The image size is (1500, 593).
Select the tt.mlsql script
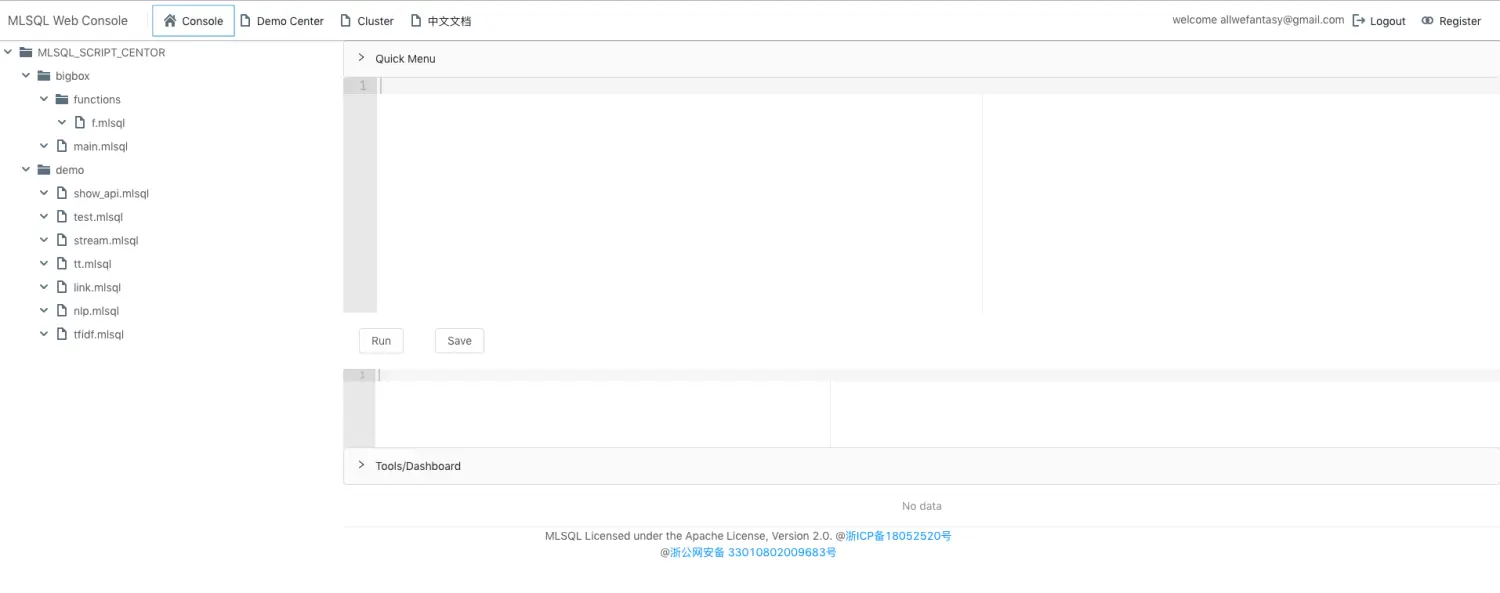pyautogui.click(x=92, y=264)
